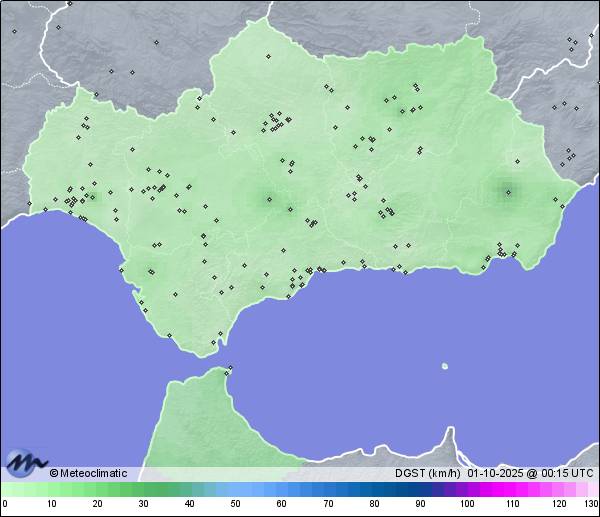Click the 01-10-2025 @ 00:15 UTC timestamp
This screenshot has width=600, height=517.
point(530,473)
